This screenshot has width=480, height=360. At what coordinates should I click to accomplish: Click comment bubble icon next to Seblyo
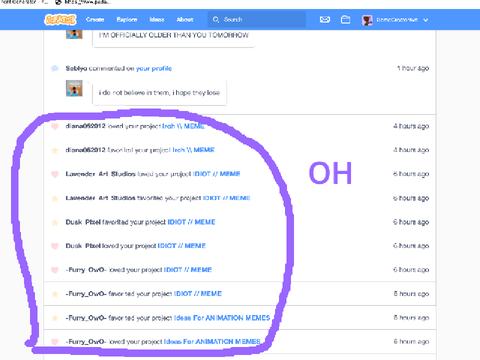(x=55, y=68)
